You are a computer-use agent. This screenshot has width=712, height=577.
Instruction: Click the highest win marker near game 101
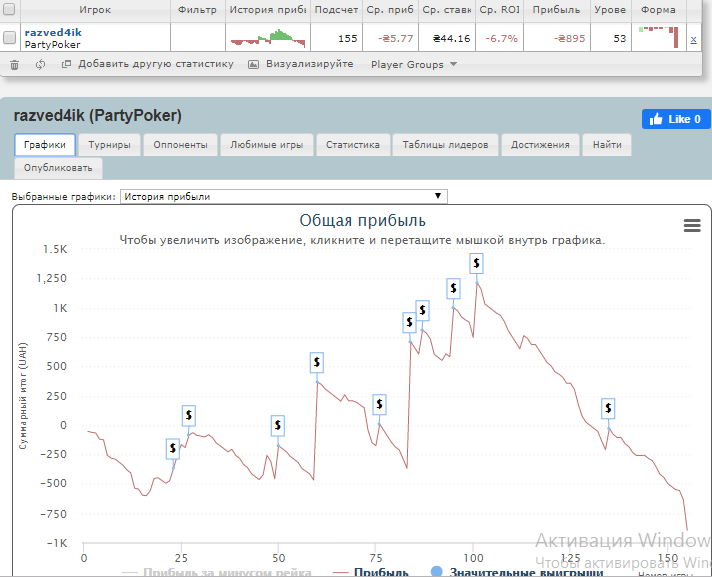tap(476, 263)
